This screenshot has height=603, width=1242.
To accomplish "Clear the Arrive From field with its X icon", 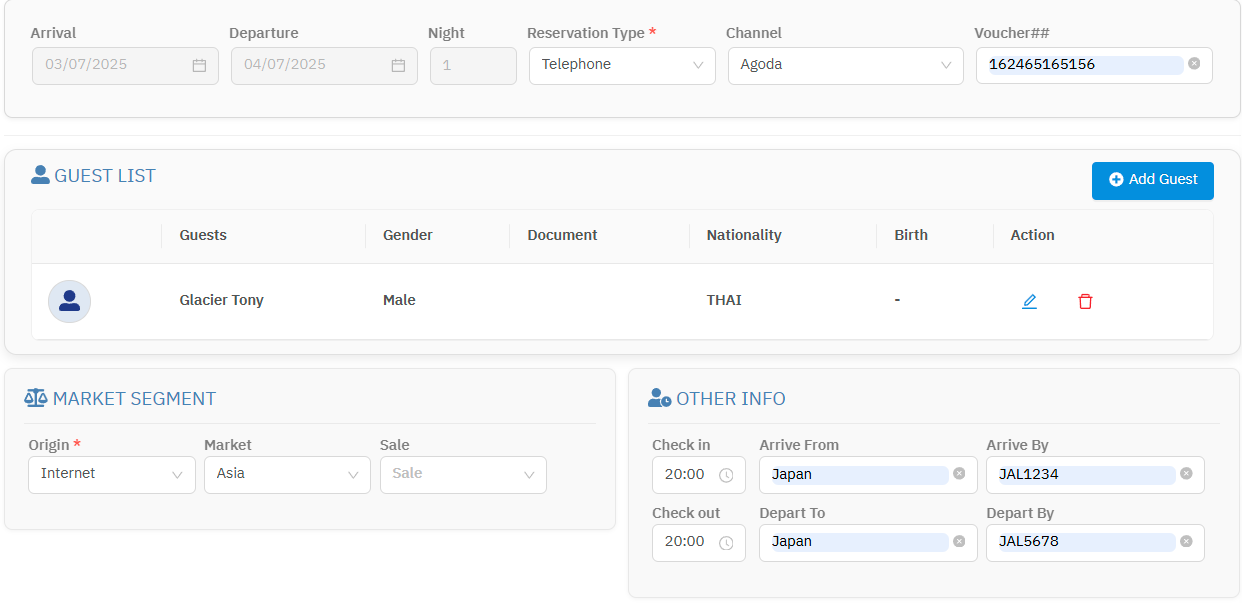I will point(959,474).
